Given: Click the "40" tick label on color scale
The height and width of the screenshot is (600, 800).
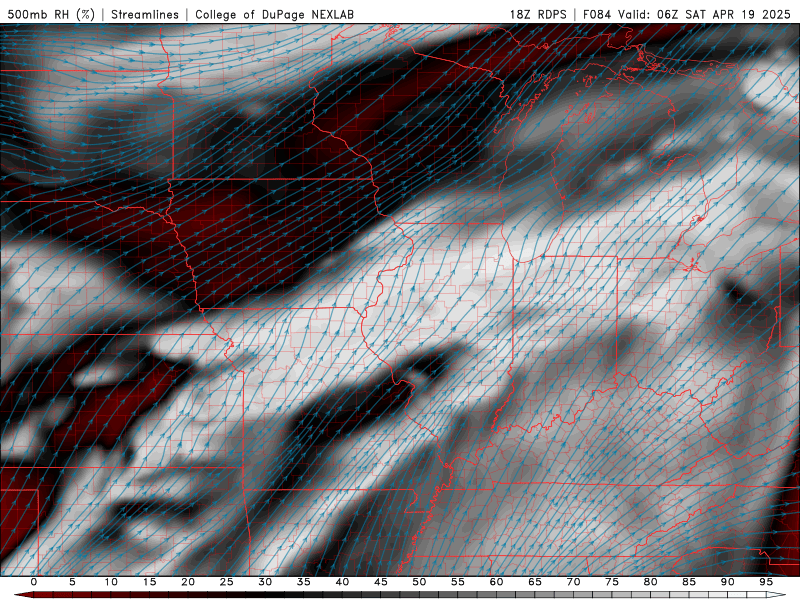Looking at the screenshot, I should [x=342, y=582].
